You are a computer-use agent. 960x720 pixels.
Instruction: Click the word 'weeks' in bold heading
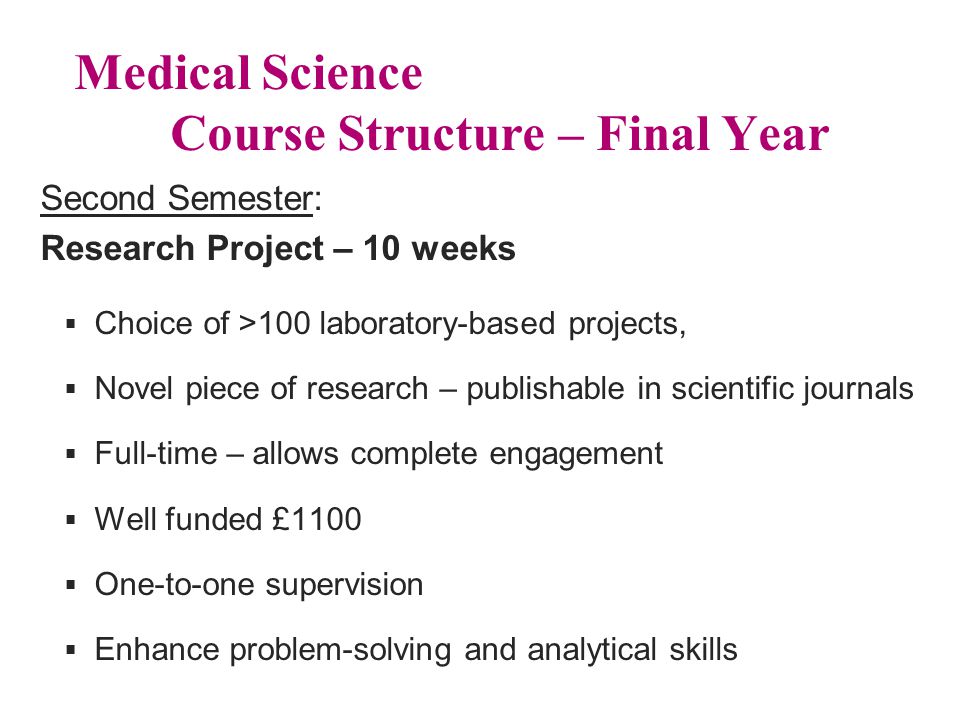point(463,249)
